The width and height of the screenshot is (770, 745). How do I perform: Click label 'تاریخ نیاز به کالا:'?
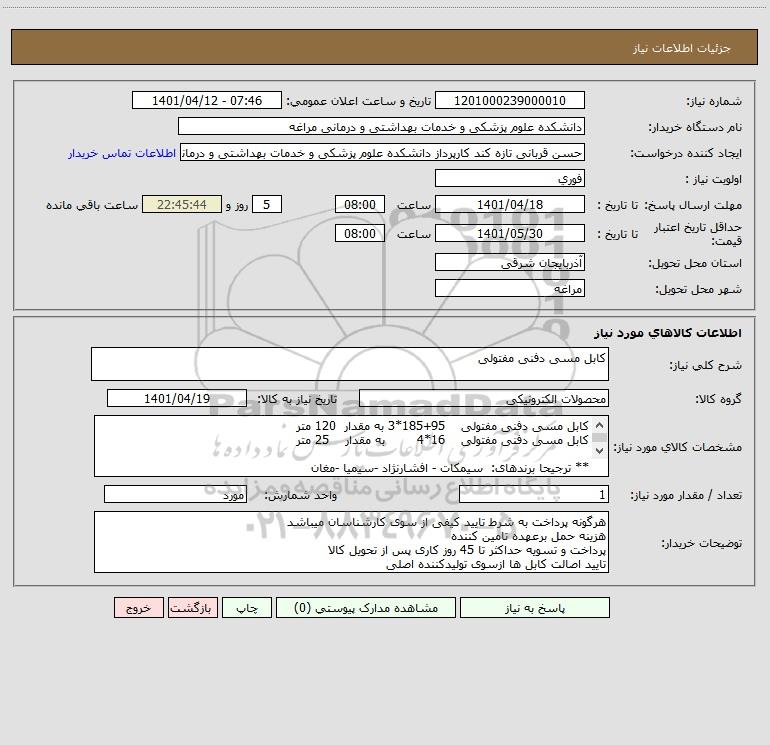pyautogui.click(x=298, y=399)
